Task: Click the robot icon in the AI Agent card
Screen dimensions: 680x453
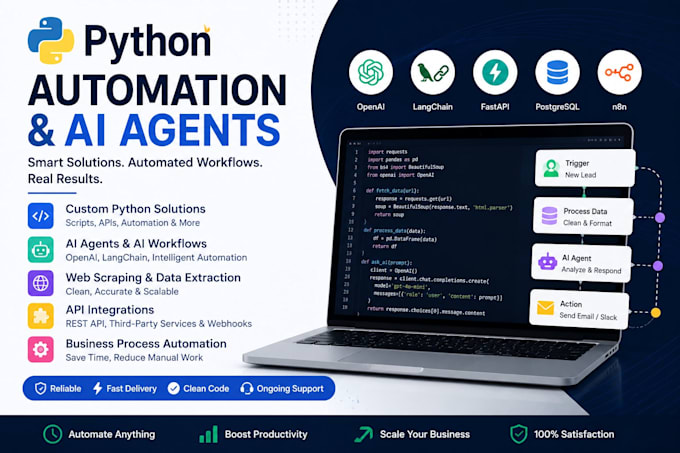Action: pyautogui.click(x=547, y=262)
